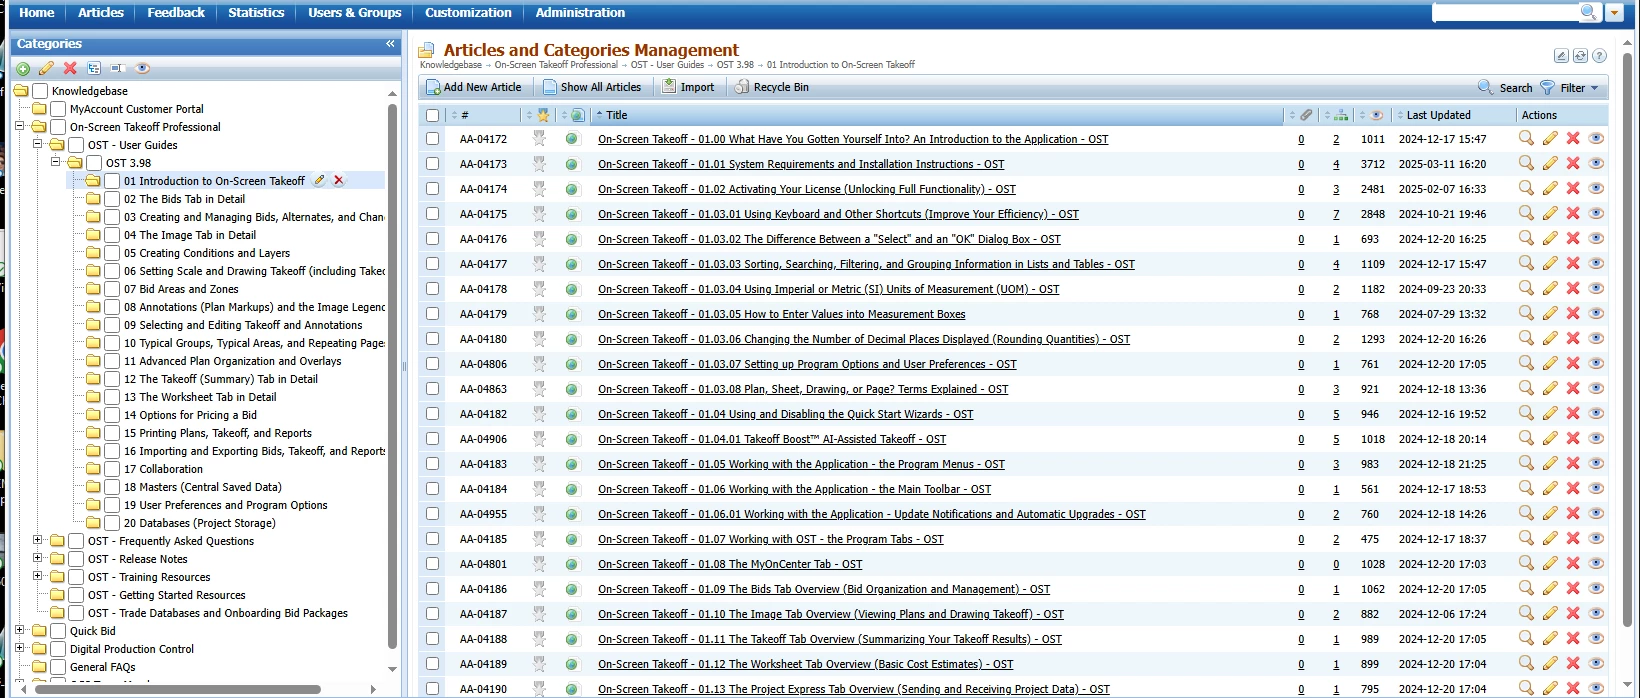
Task: Check the checkbox for article AA-04173
Action: pyautogui.click(x=432, y=163)
